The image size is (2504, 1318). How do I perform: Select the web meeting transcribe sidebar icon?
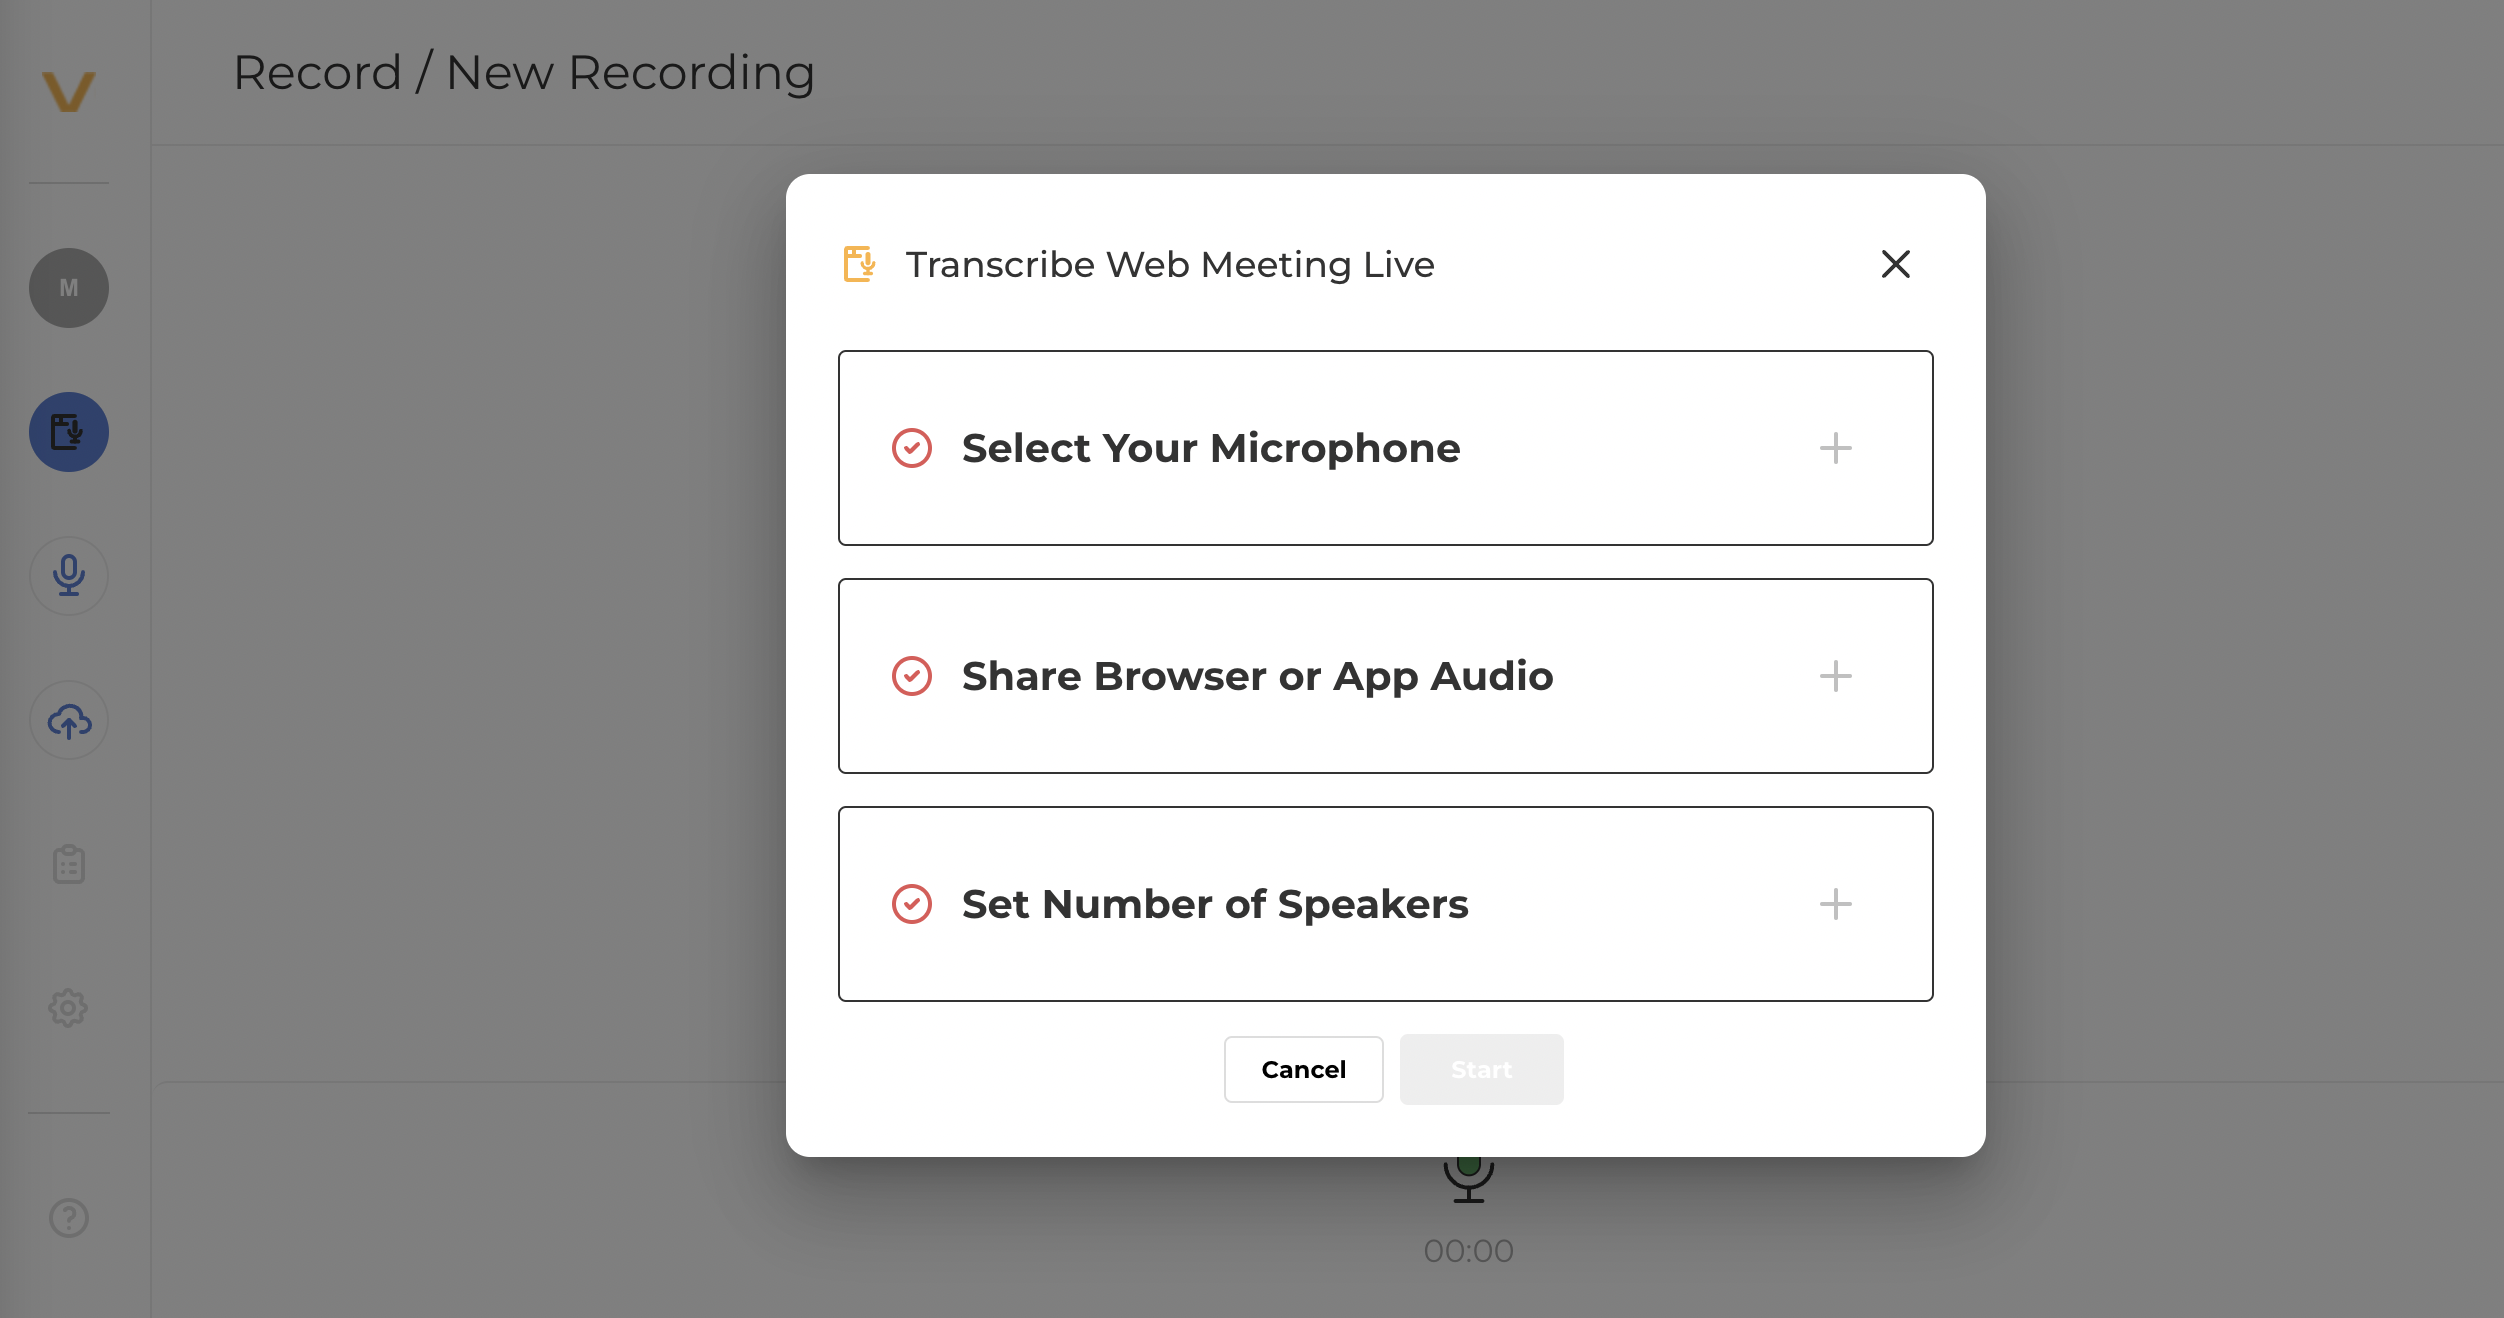pos(68,432)
